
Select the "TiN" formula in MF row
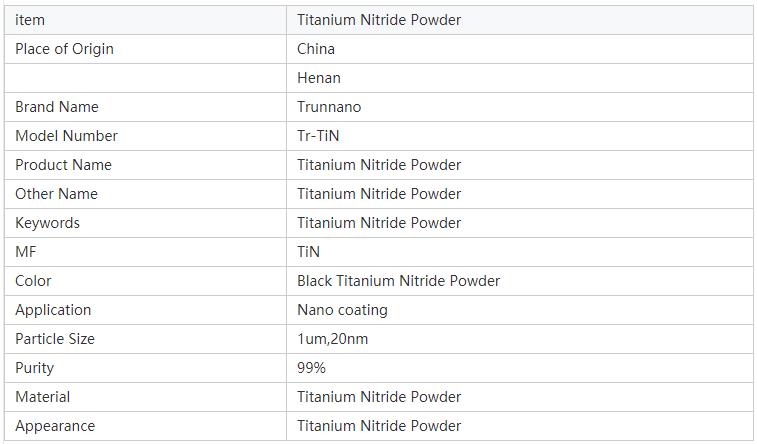coord(308,252)
